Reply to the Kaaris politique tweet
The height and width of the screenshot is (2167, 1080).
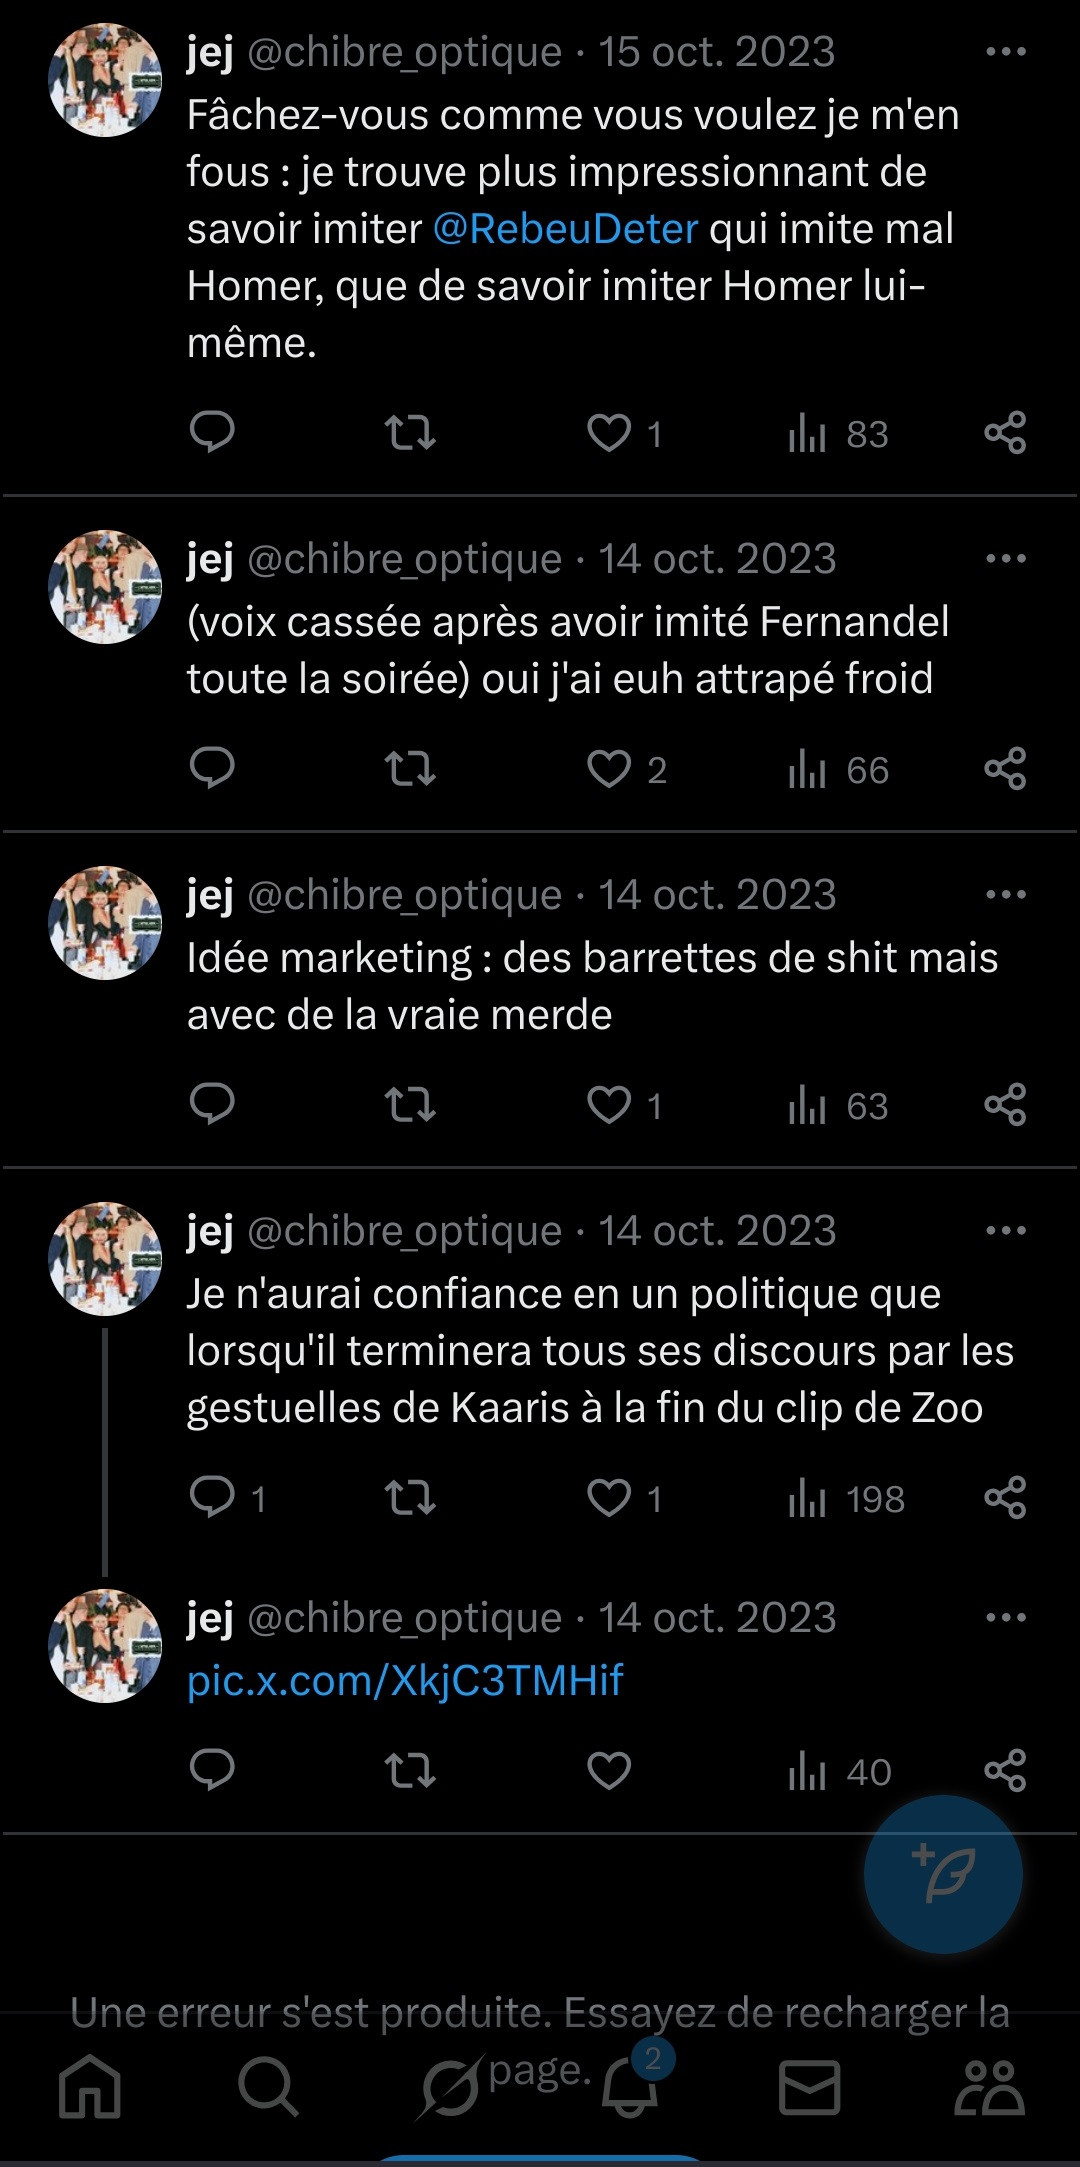(212, 1498)
